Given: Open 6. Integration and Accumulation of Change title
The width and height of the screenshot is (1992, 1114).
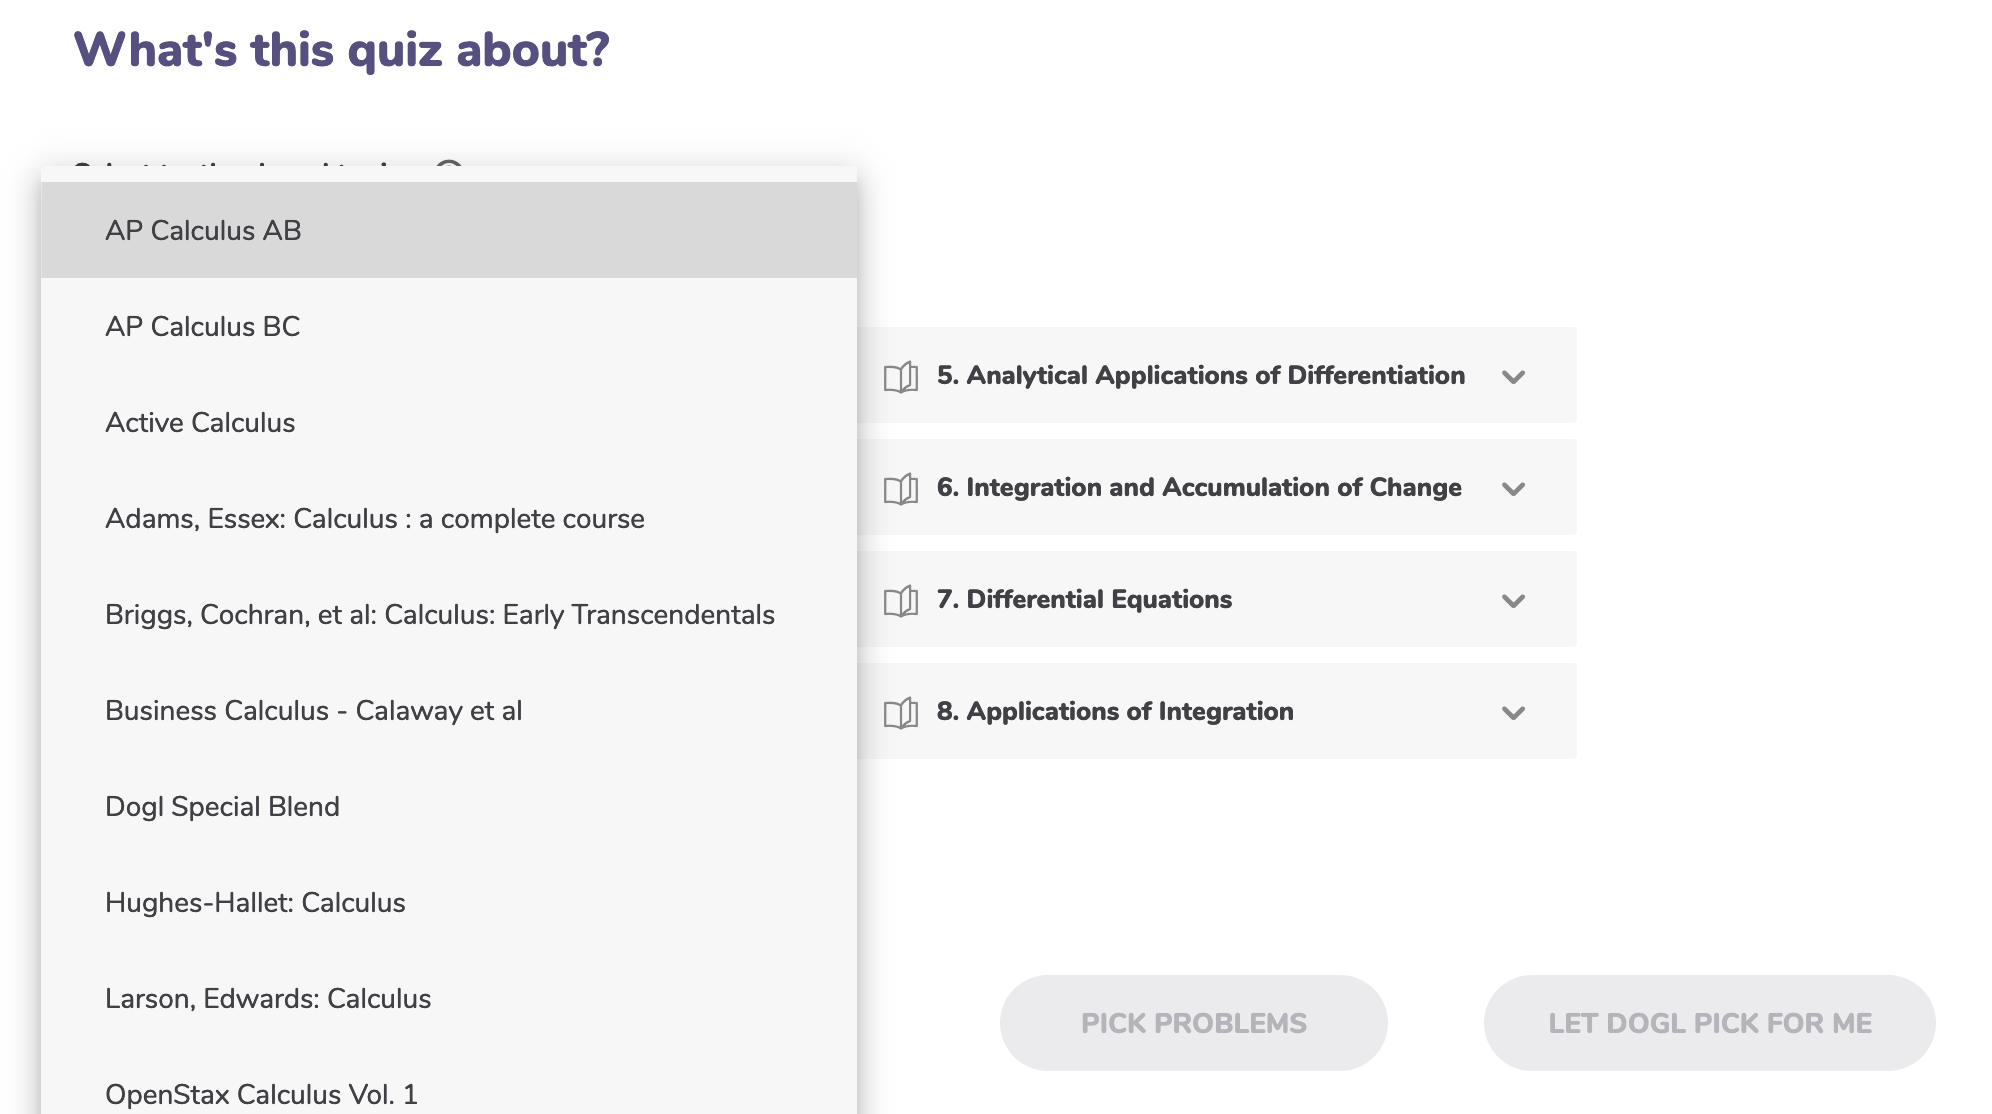Looking at the screenshot, I should tap(1199, 487).
